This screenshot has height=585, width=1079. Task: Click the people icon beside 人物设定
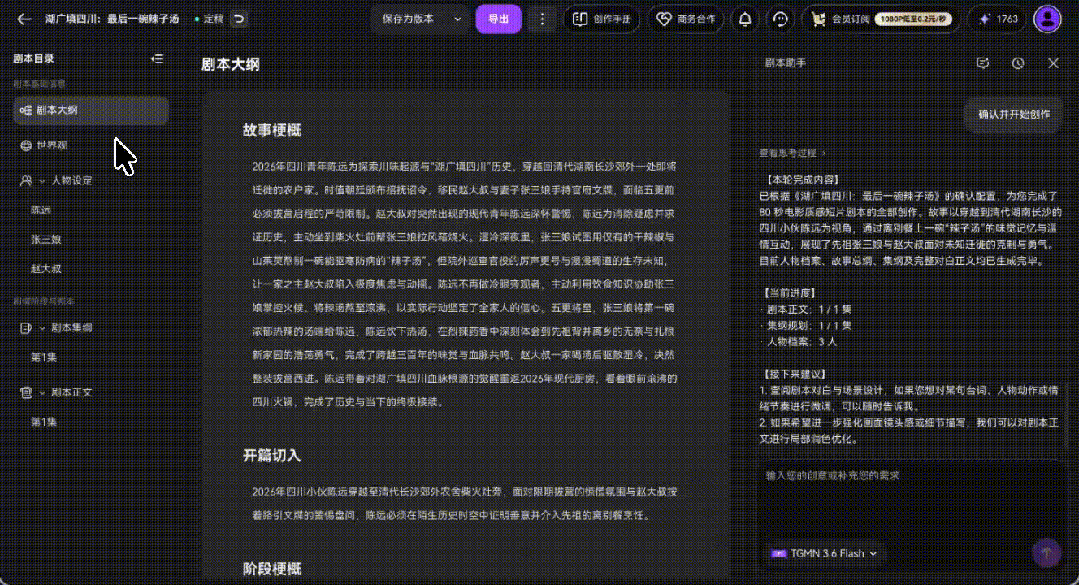coord(26,181)
